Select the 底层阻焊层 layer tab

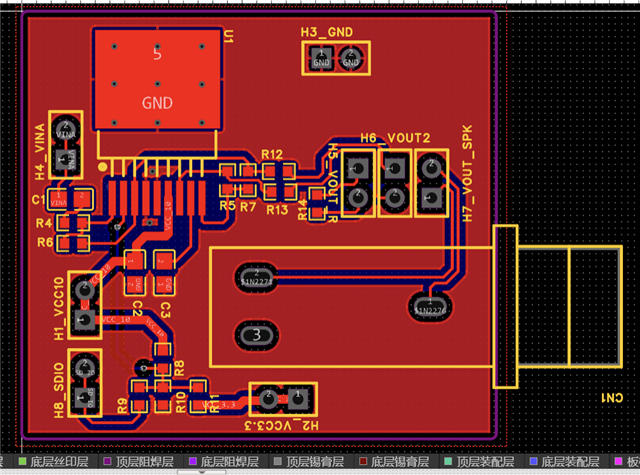tap(224, 462)
